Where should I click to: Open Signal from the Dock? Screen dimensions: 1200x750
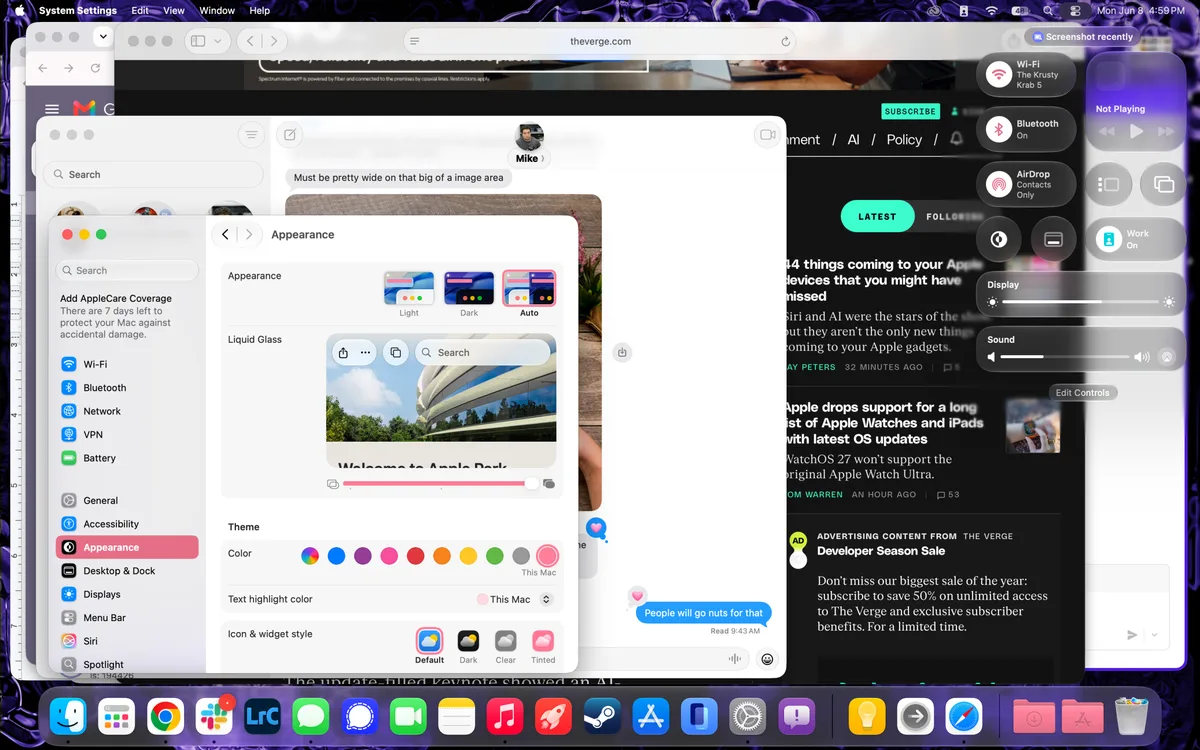coord(359,716)
